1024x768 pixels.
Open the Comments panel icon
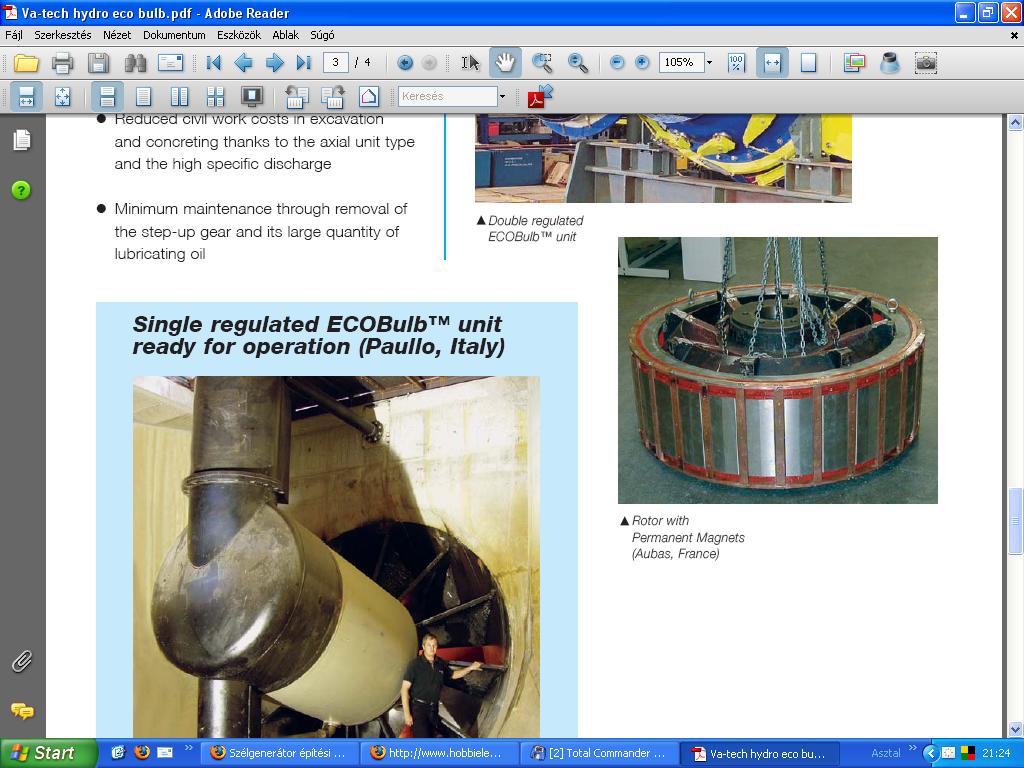[22, 711]
